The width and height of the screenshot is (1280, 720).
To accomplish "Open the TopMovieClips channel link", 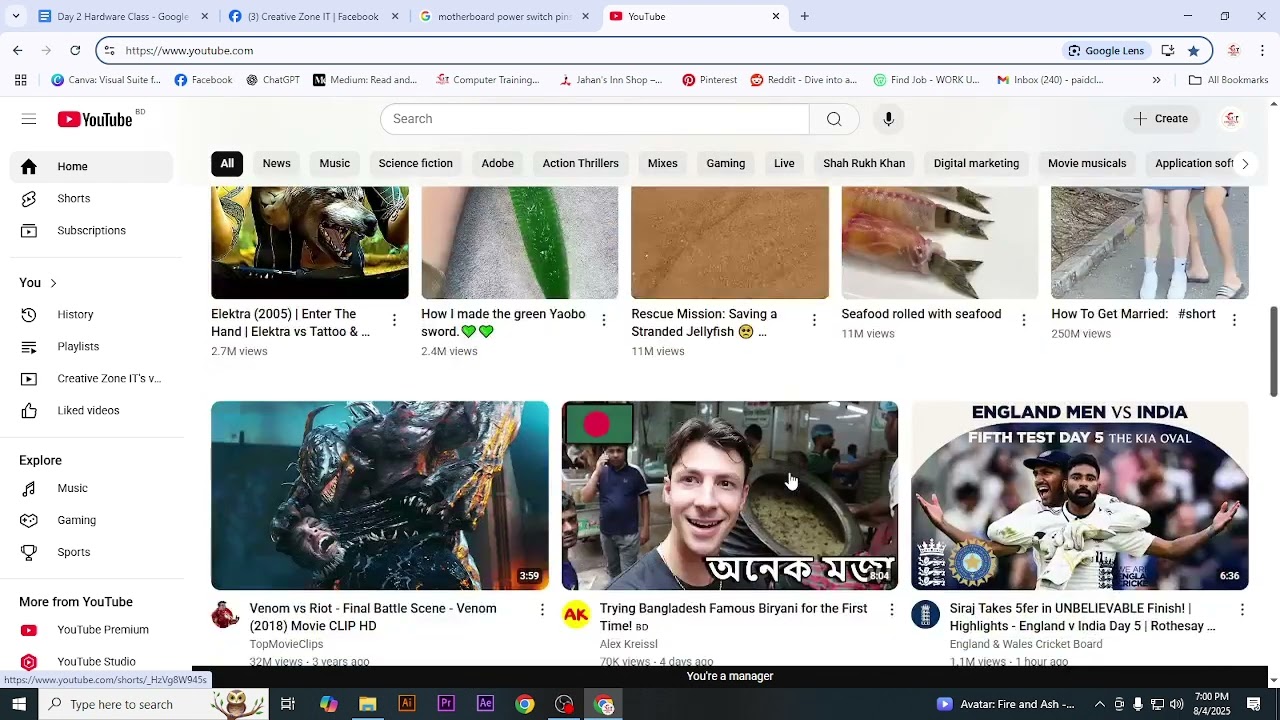I will coord(286,644).
